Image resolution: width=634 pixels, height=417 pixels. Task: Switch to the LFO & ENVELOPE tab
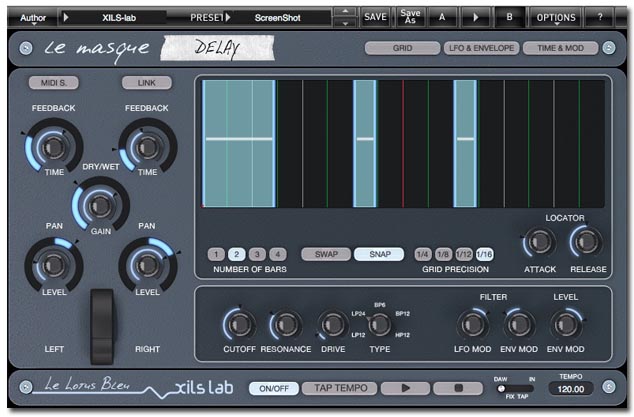[x=481, y=48]
